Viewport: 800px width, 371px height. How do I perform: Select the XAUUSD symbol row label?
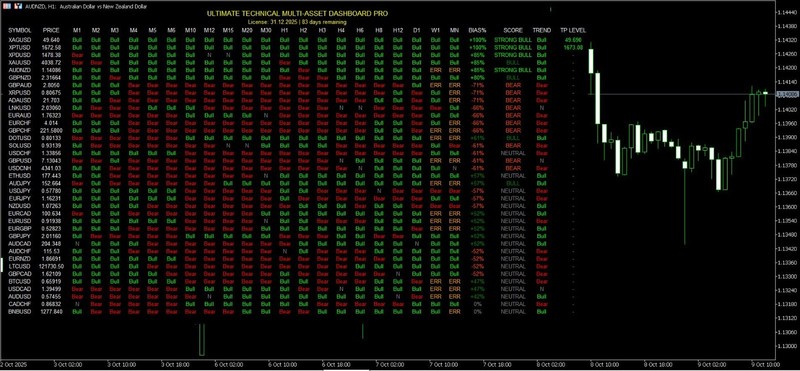click(x=19, y=62)
